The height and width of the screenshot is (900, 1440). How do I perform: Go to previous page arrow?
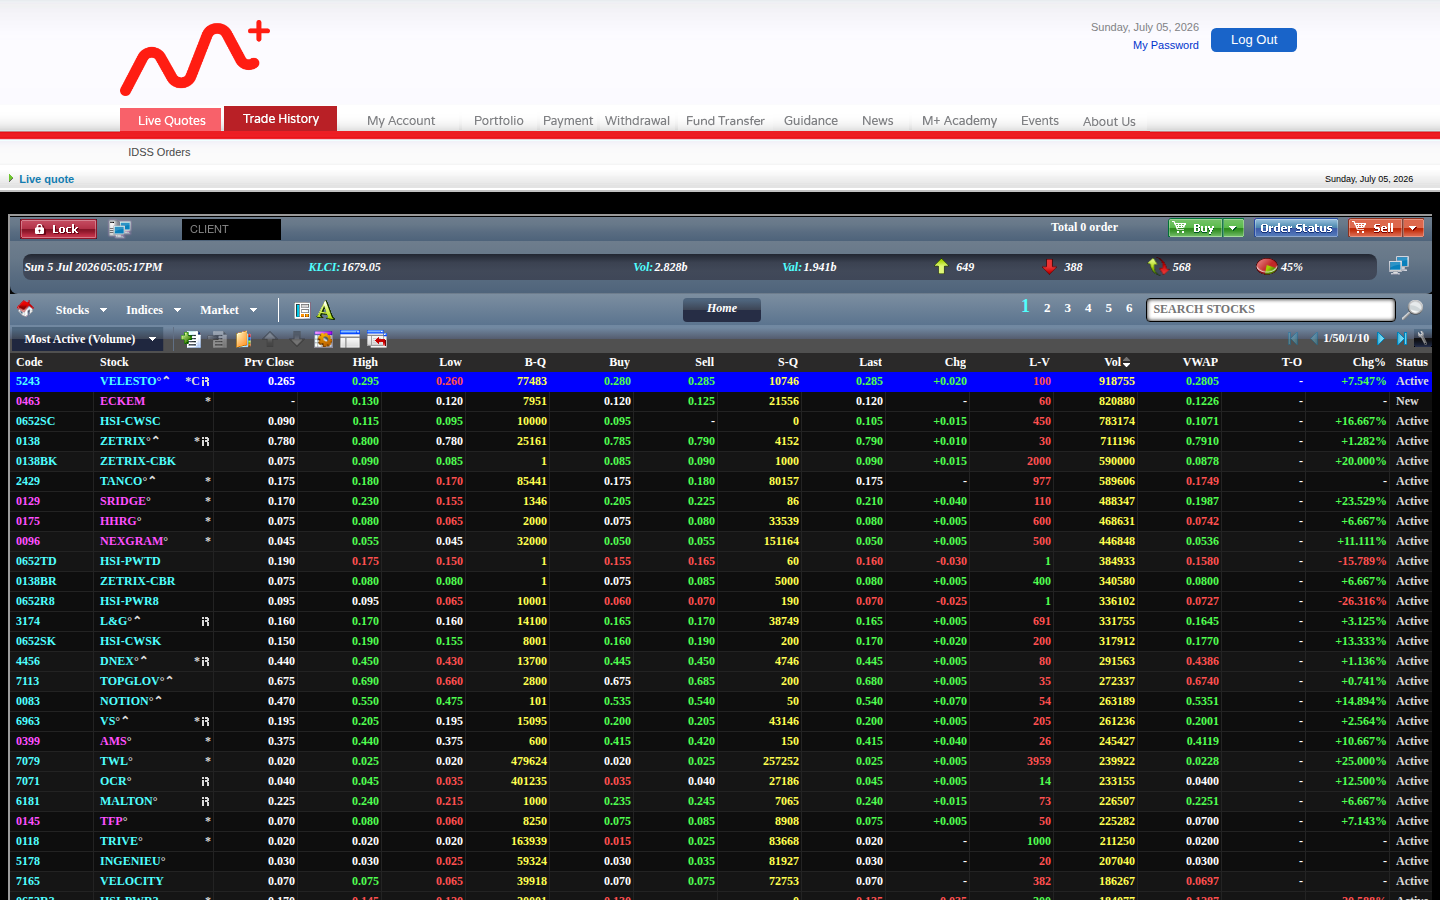1313,338
